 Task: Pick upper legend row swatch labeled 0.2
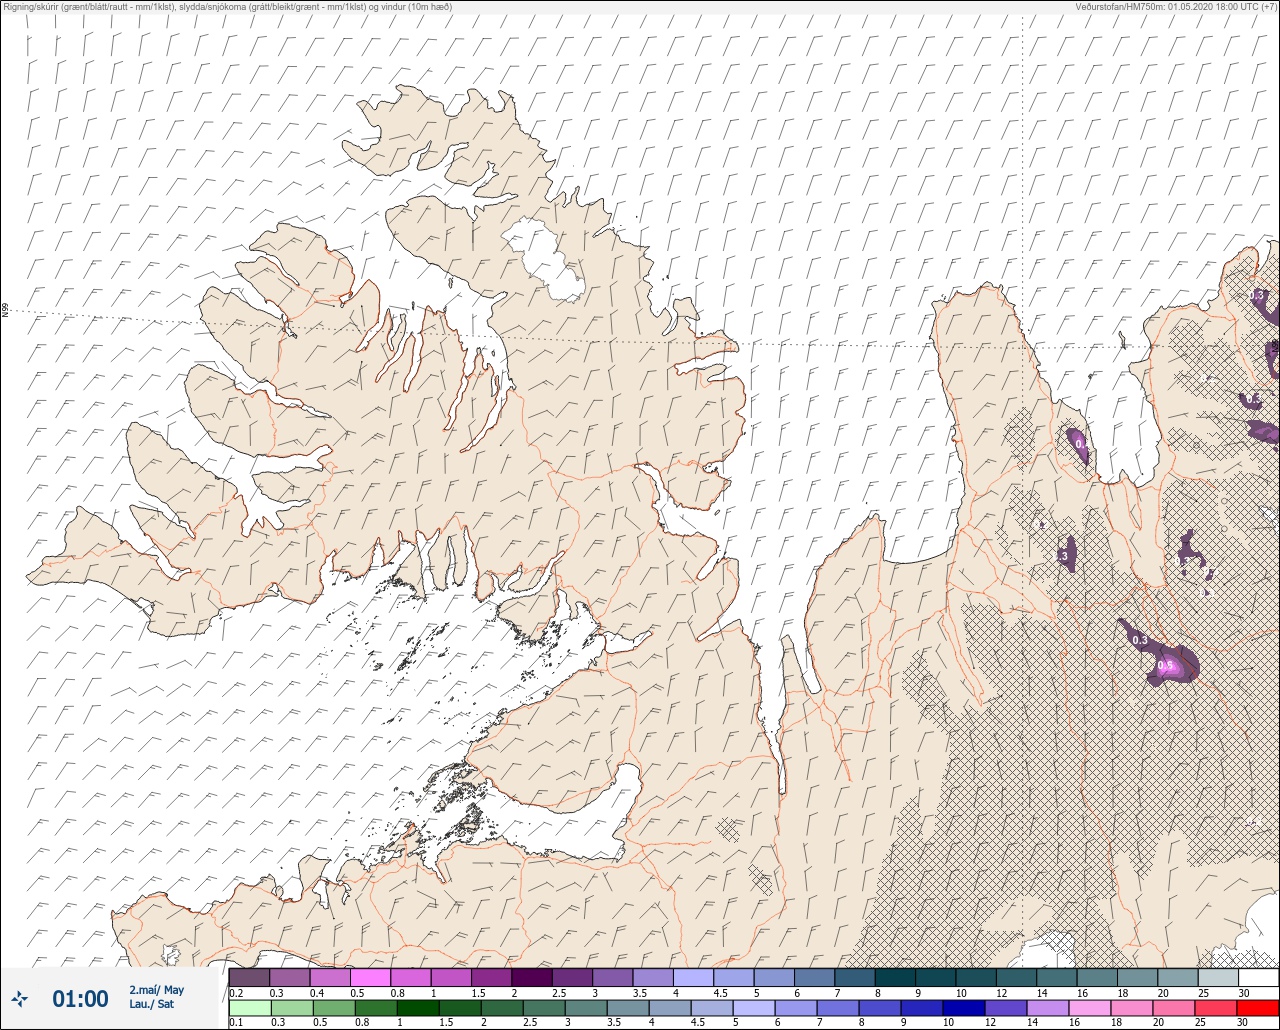click(x=249, y=977)
